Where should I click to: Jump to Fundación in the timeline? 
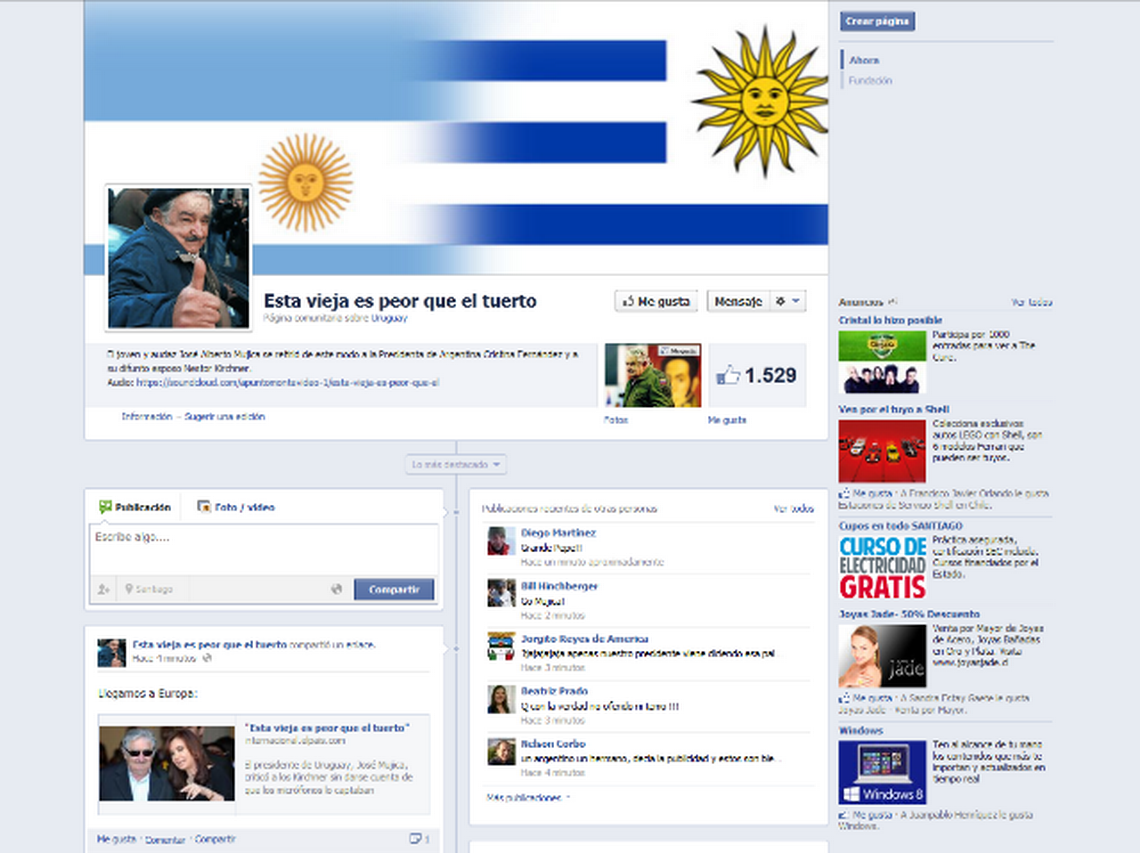870,81
